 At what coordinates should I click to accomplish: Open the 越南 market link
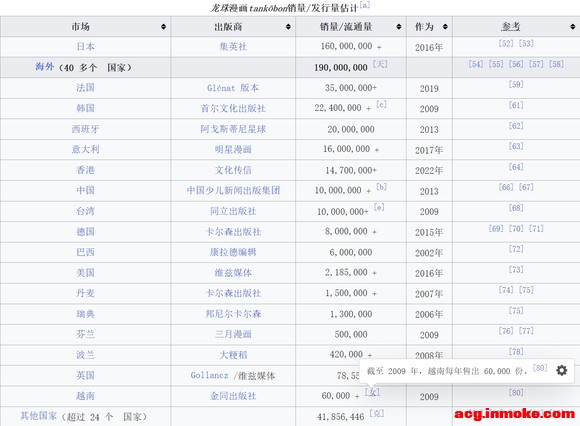pos(85,396)
